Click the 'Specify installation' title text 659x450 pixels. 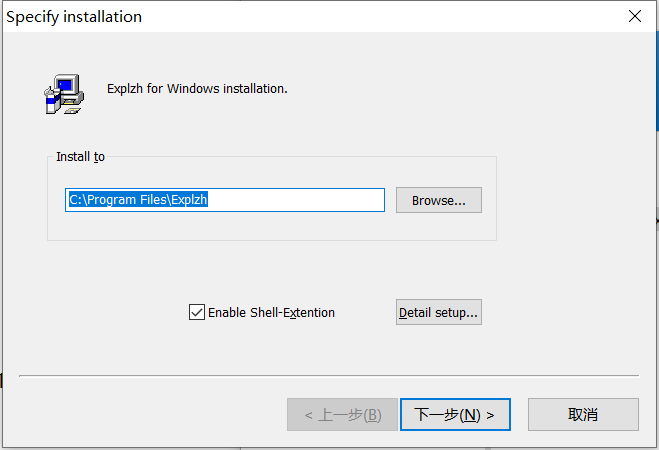(74, 17)
